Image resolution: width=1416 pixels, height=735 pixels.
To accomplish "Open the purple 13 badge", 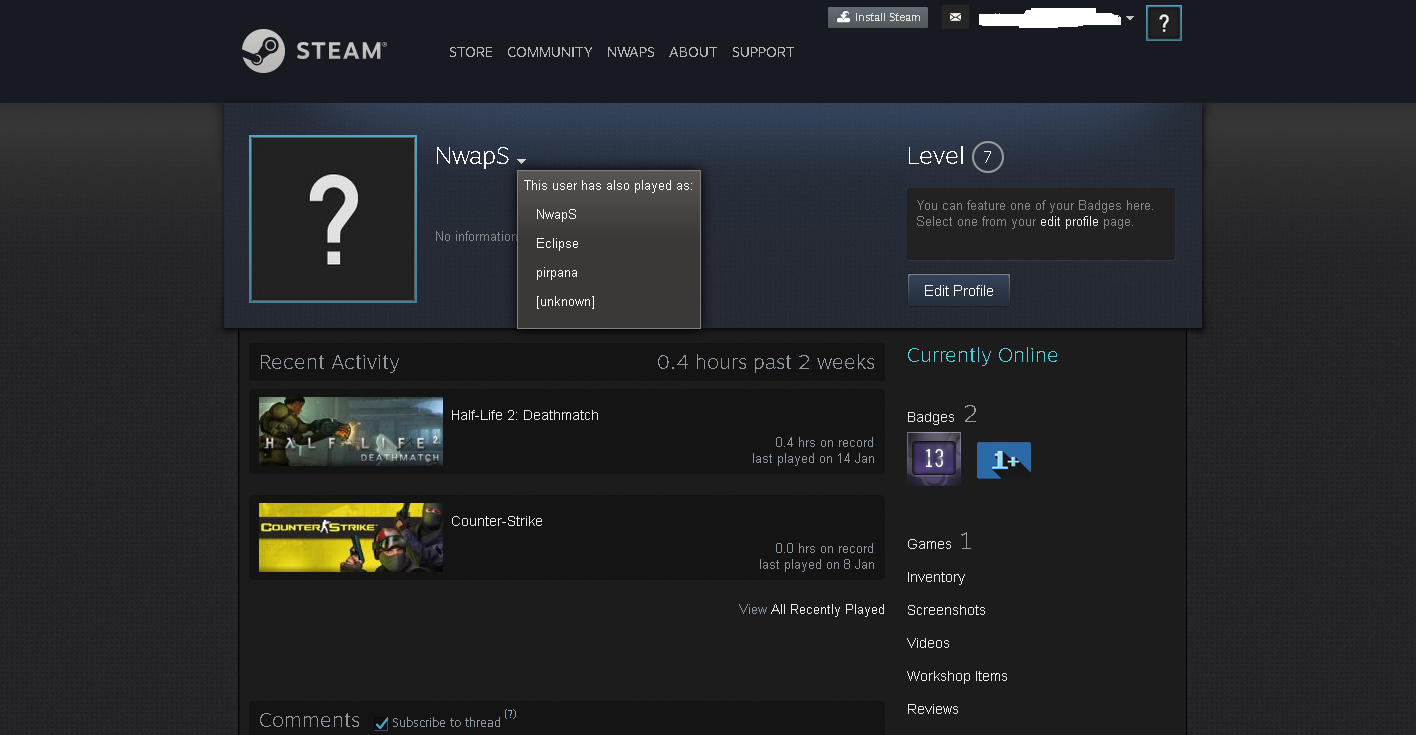I will tap(934, 459).
